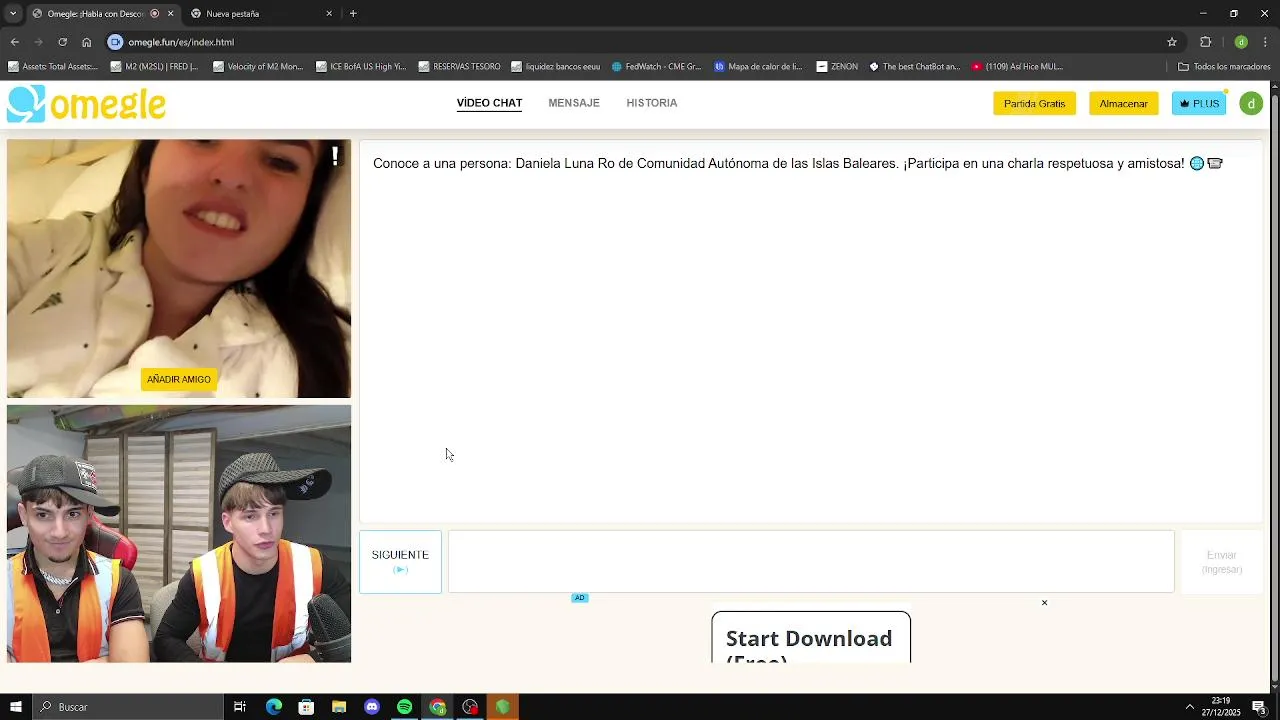
Task: Close the Nueva pestaña tab
Action: tap(329, 13)
